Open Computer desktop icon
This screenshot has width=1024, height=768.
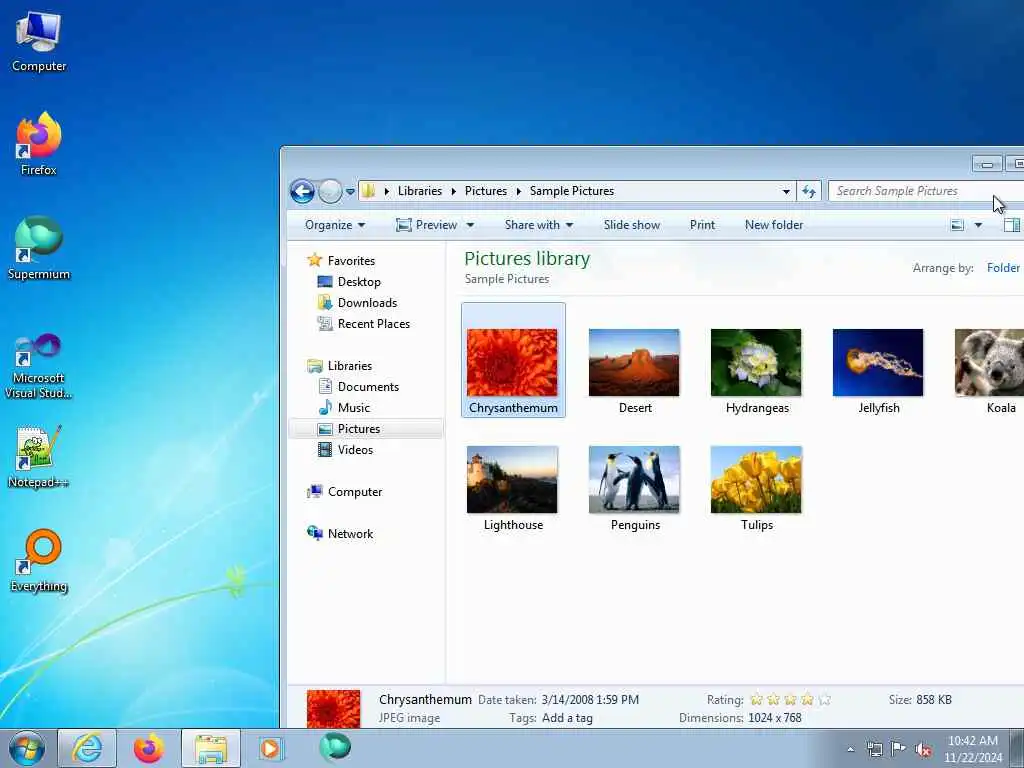[x=39, y=42]
